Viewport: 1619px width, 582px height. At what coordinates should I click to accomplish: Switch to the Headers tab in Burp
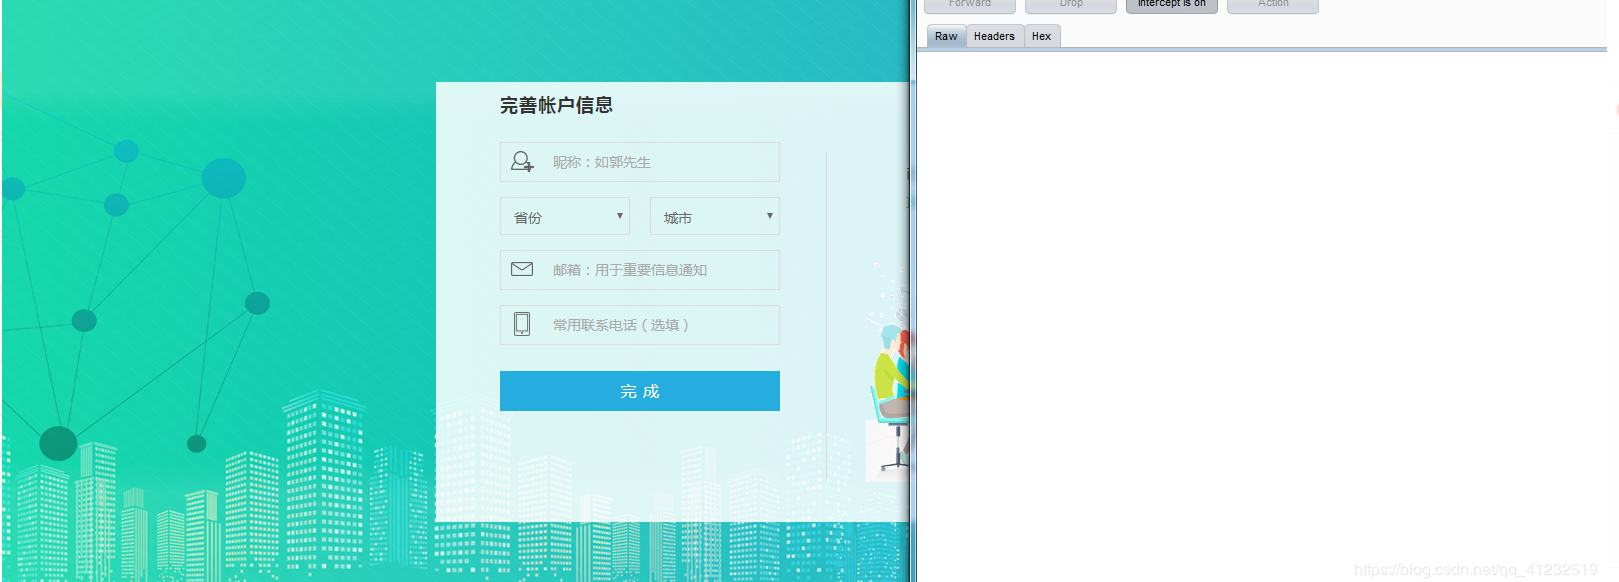click(994, 36)
